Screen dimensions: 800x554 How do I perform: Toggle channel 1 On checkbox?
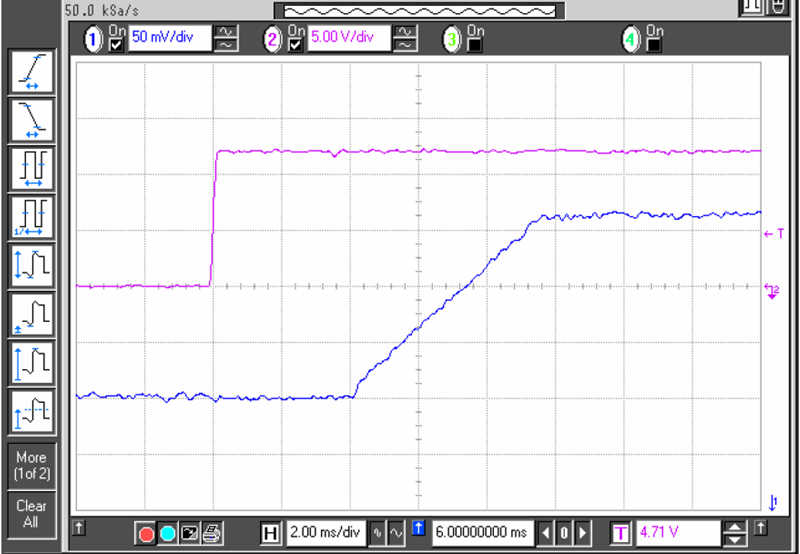116,45
